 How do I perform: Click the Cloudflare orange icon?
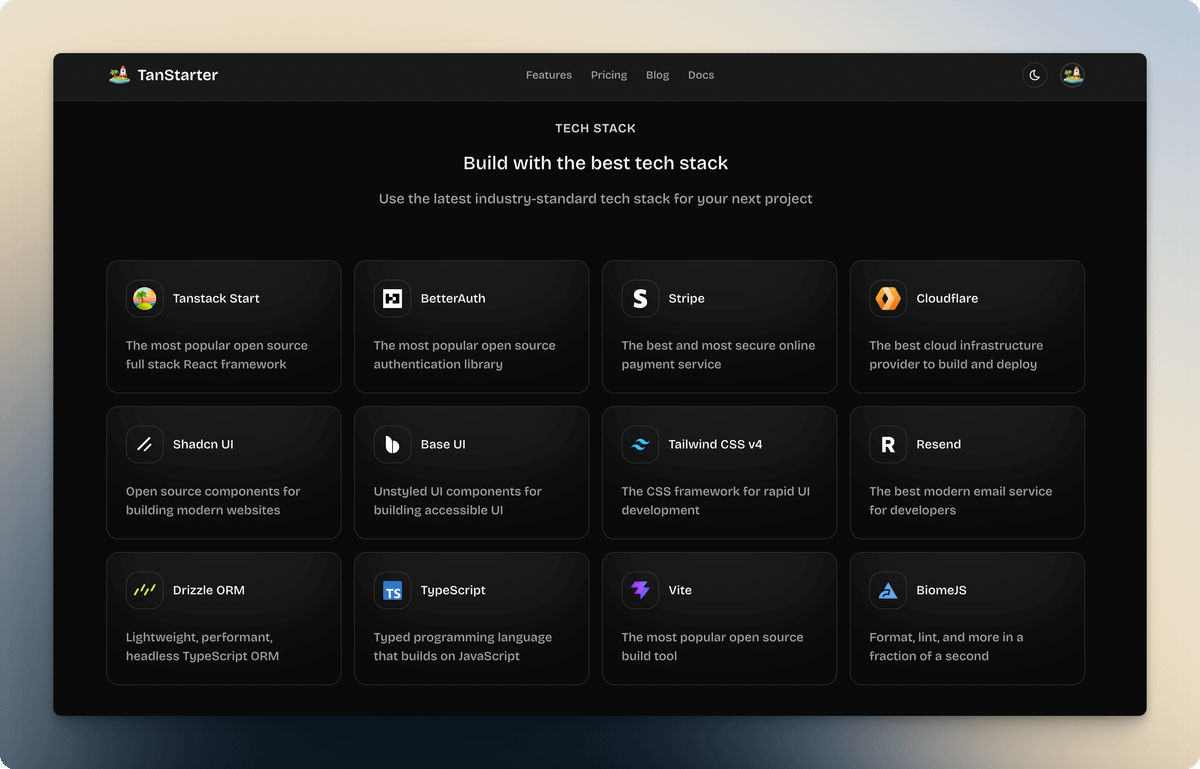tap(888, 298)
